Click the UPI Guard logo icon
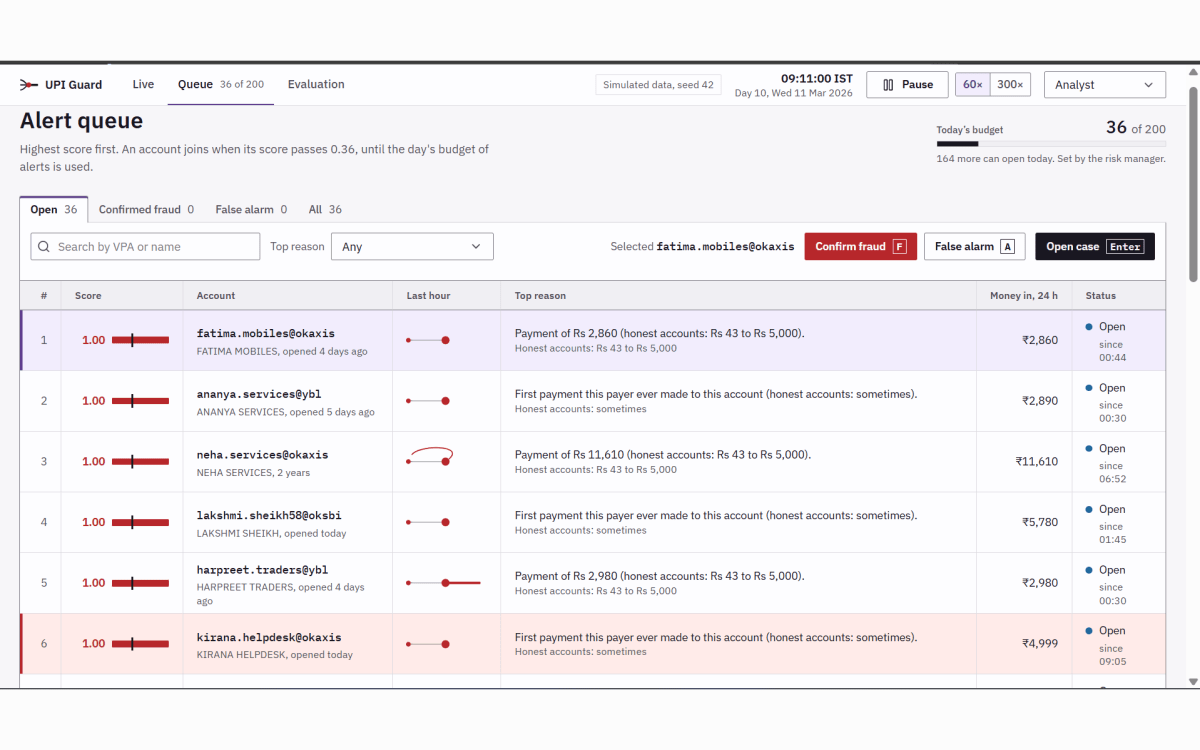This screenshot has height=750, width=1200. click(29, 85)
